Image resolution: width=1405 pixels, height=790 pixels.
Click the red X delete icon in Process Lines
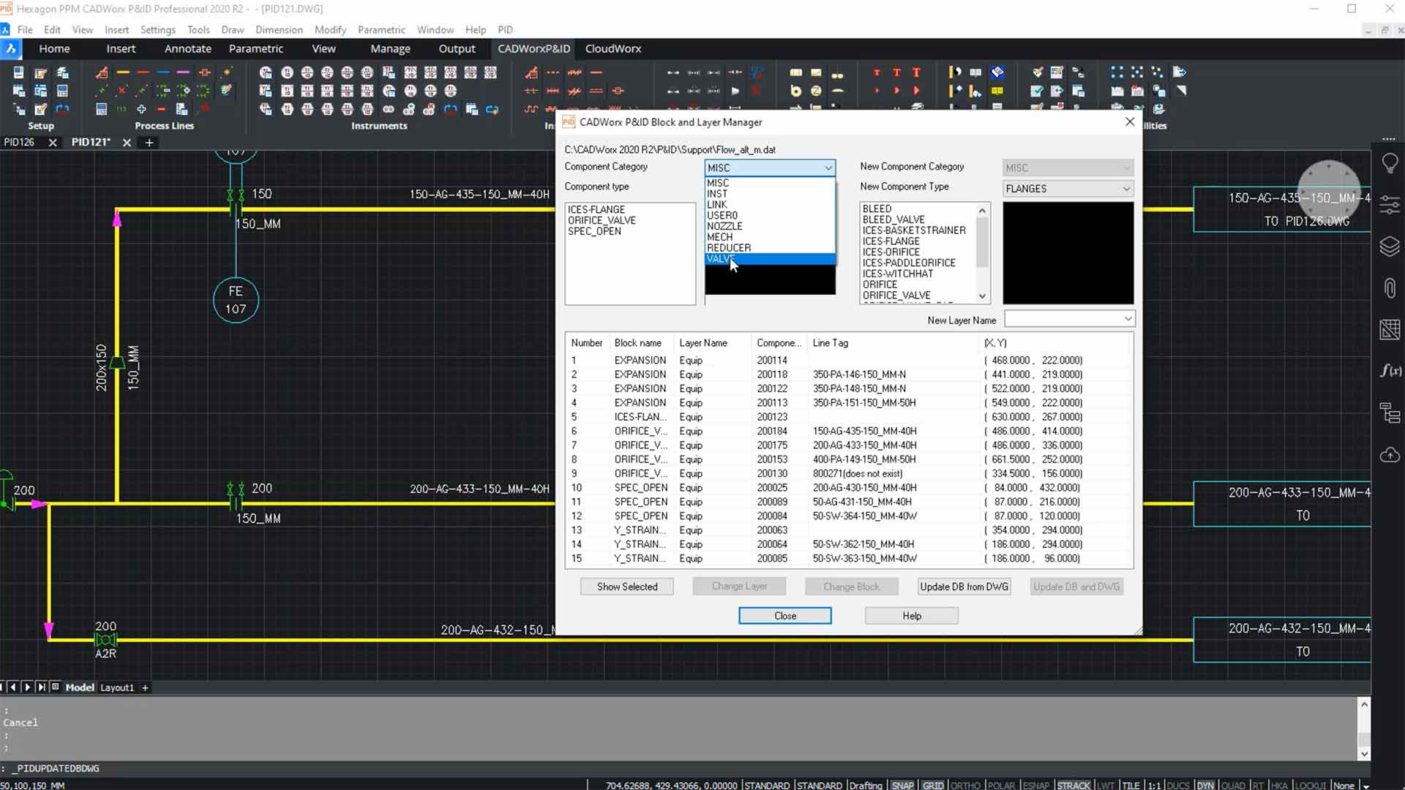(x=122, y=90)
